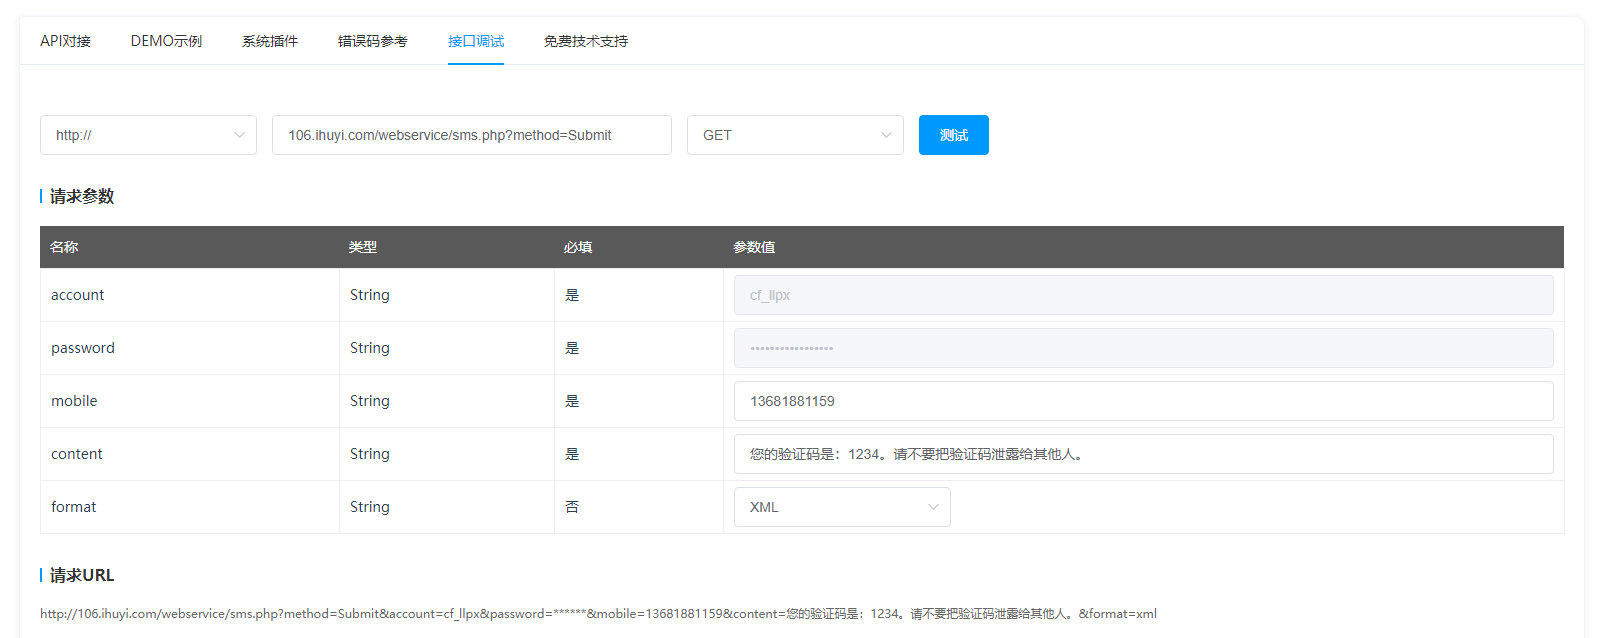
Task: Click the XML dropdown chevron arrow
Action: coord(933,507)
